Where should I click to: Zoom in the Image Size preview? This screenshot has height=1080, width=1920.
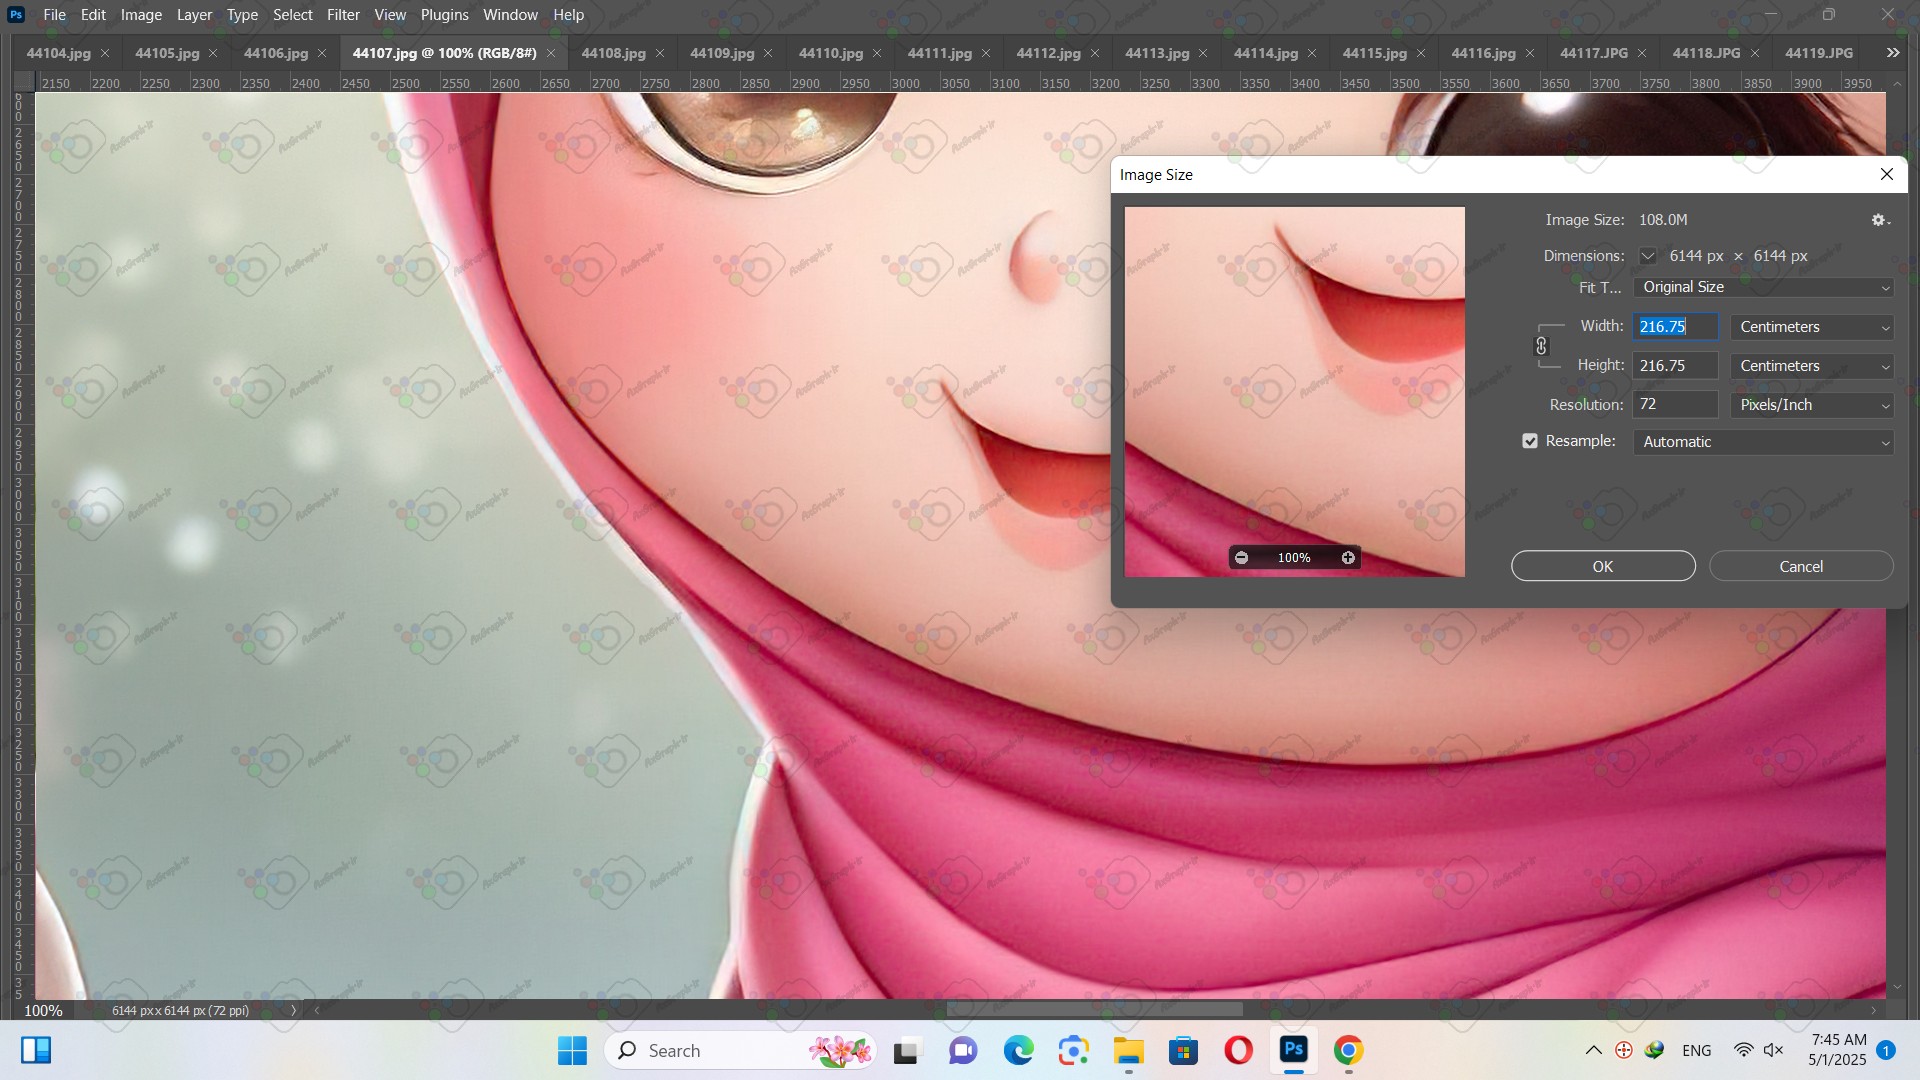[1348, 558]
